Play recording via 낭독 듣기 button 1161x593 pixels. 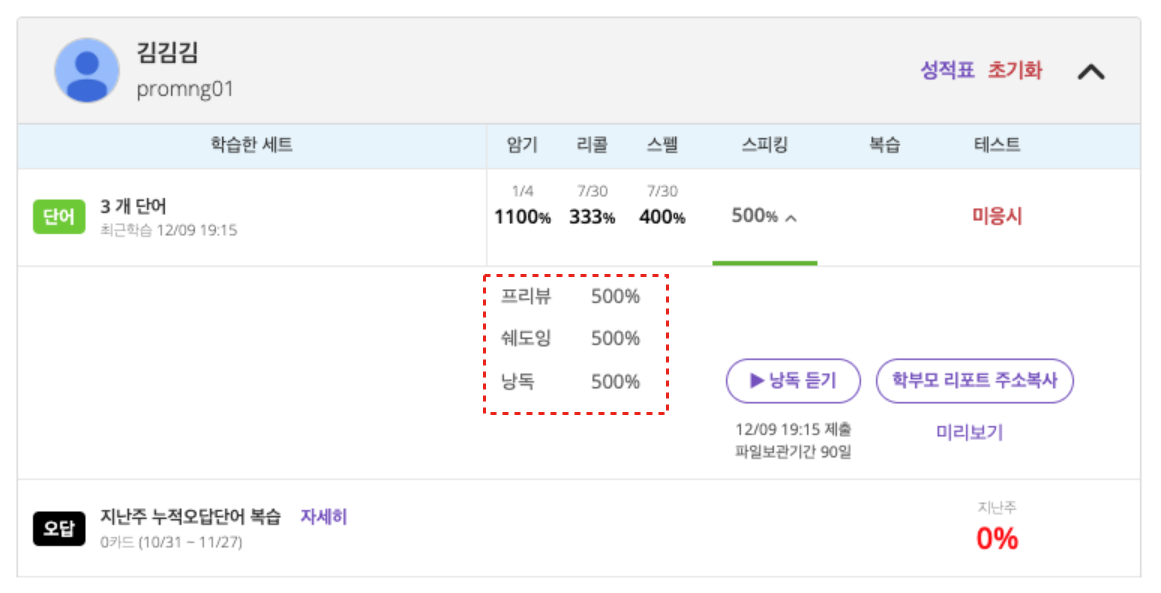click(x=793, y=381)
